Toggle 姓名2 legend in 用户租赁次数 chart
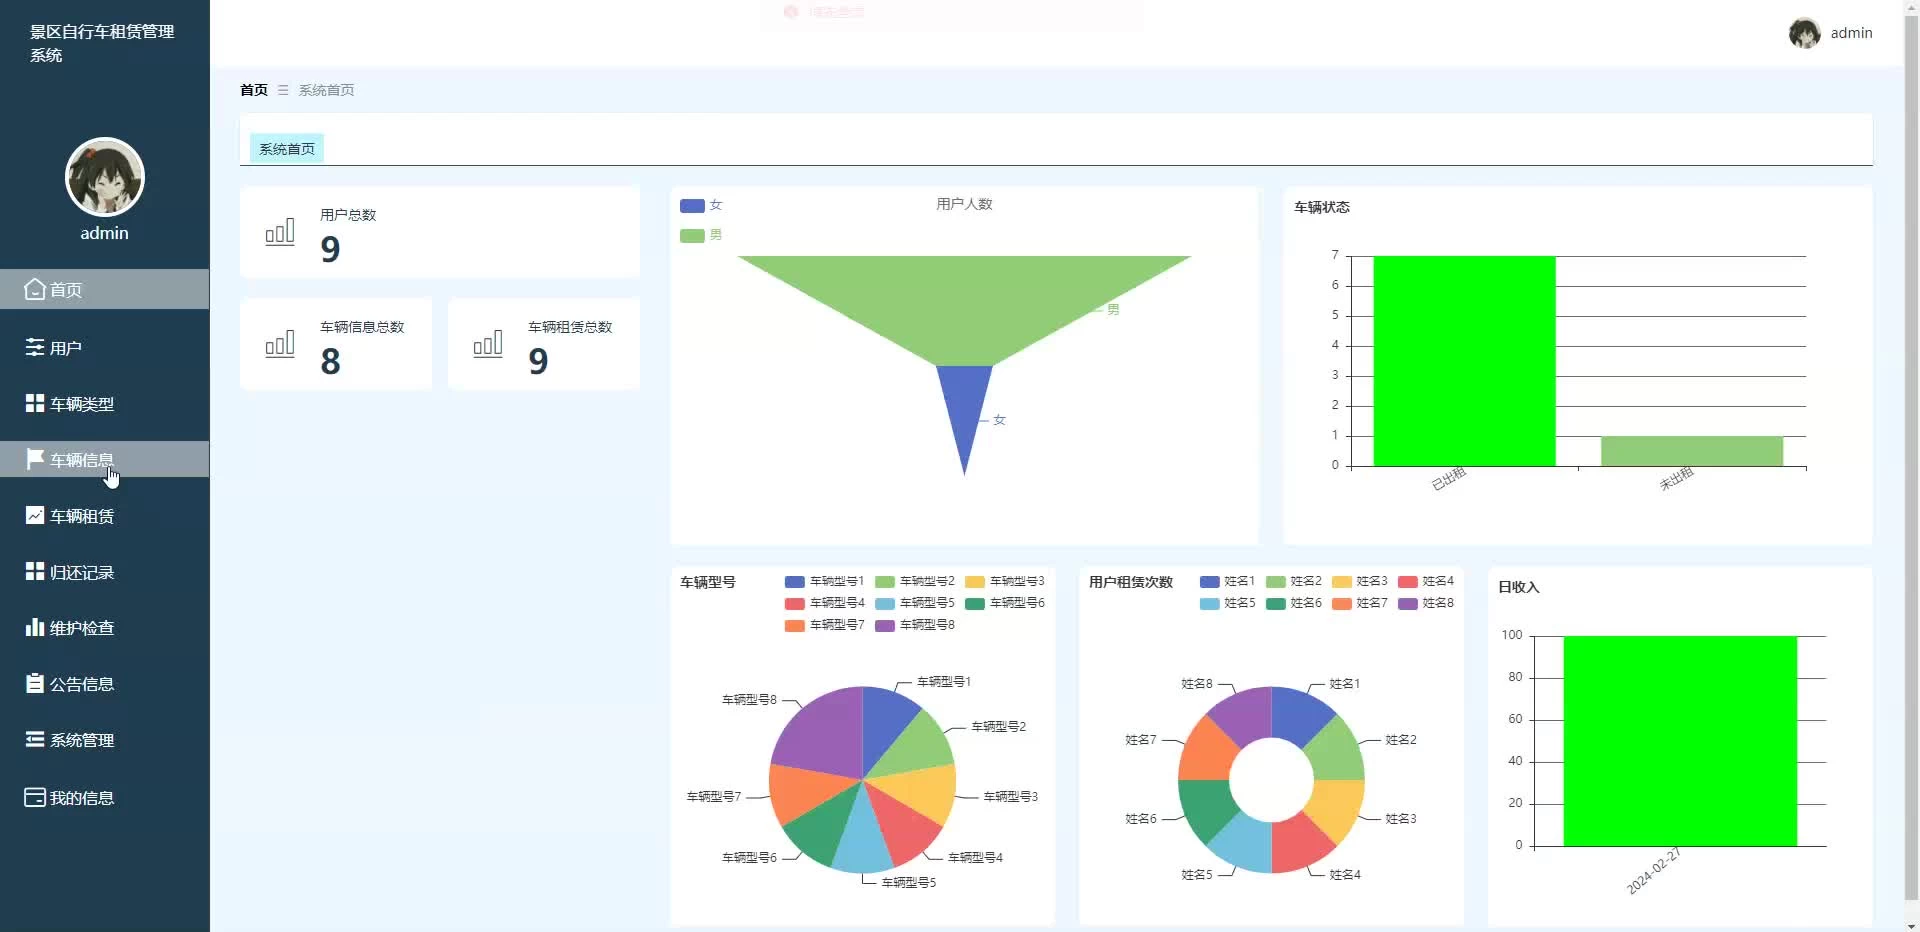The width and height of the screenshot is (1920, 932). (1293, 581)
